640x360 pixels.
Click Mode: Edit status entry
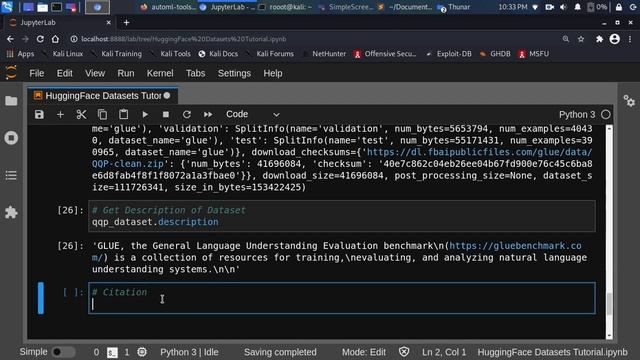tap(364, 352)
